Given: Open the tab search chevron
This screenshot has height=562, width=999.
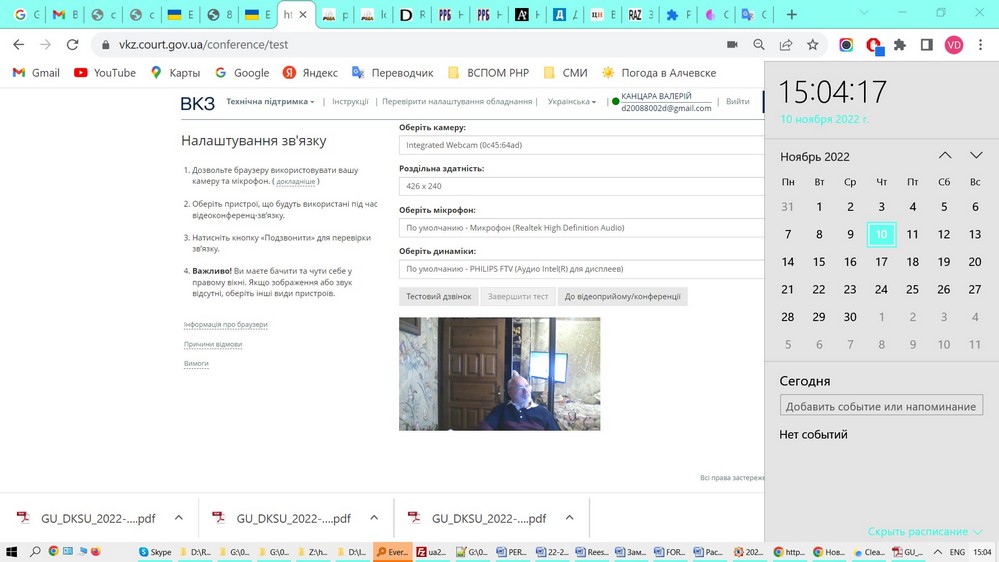Looking at the screenshot, I should point(863,13).
